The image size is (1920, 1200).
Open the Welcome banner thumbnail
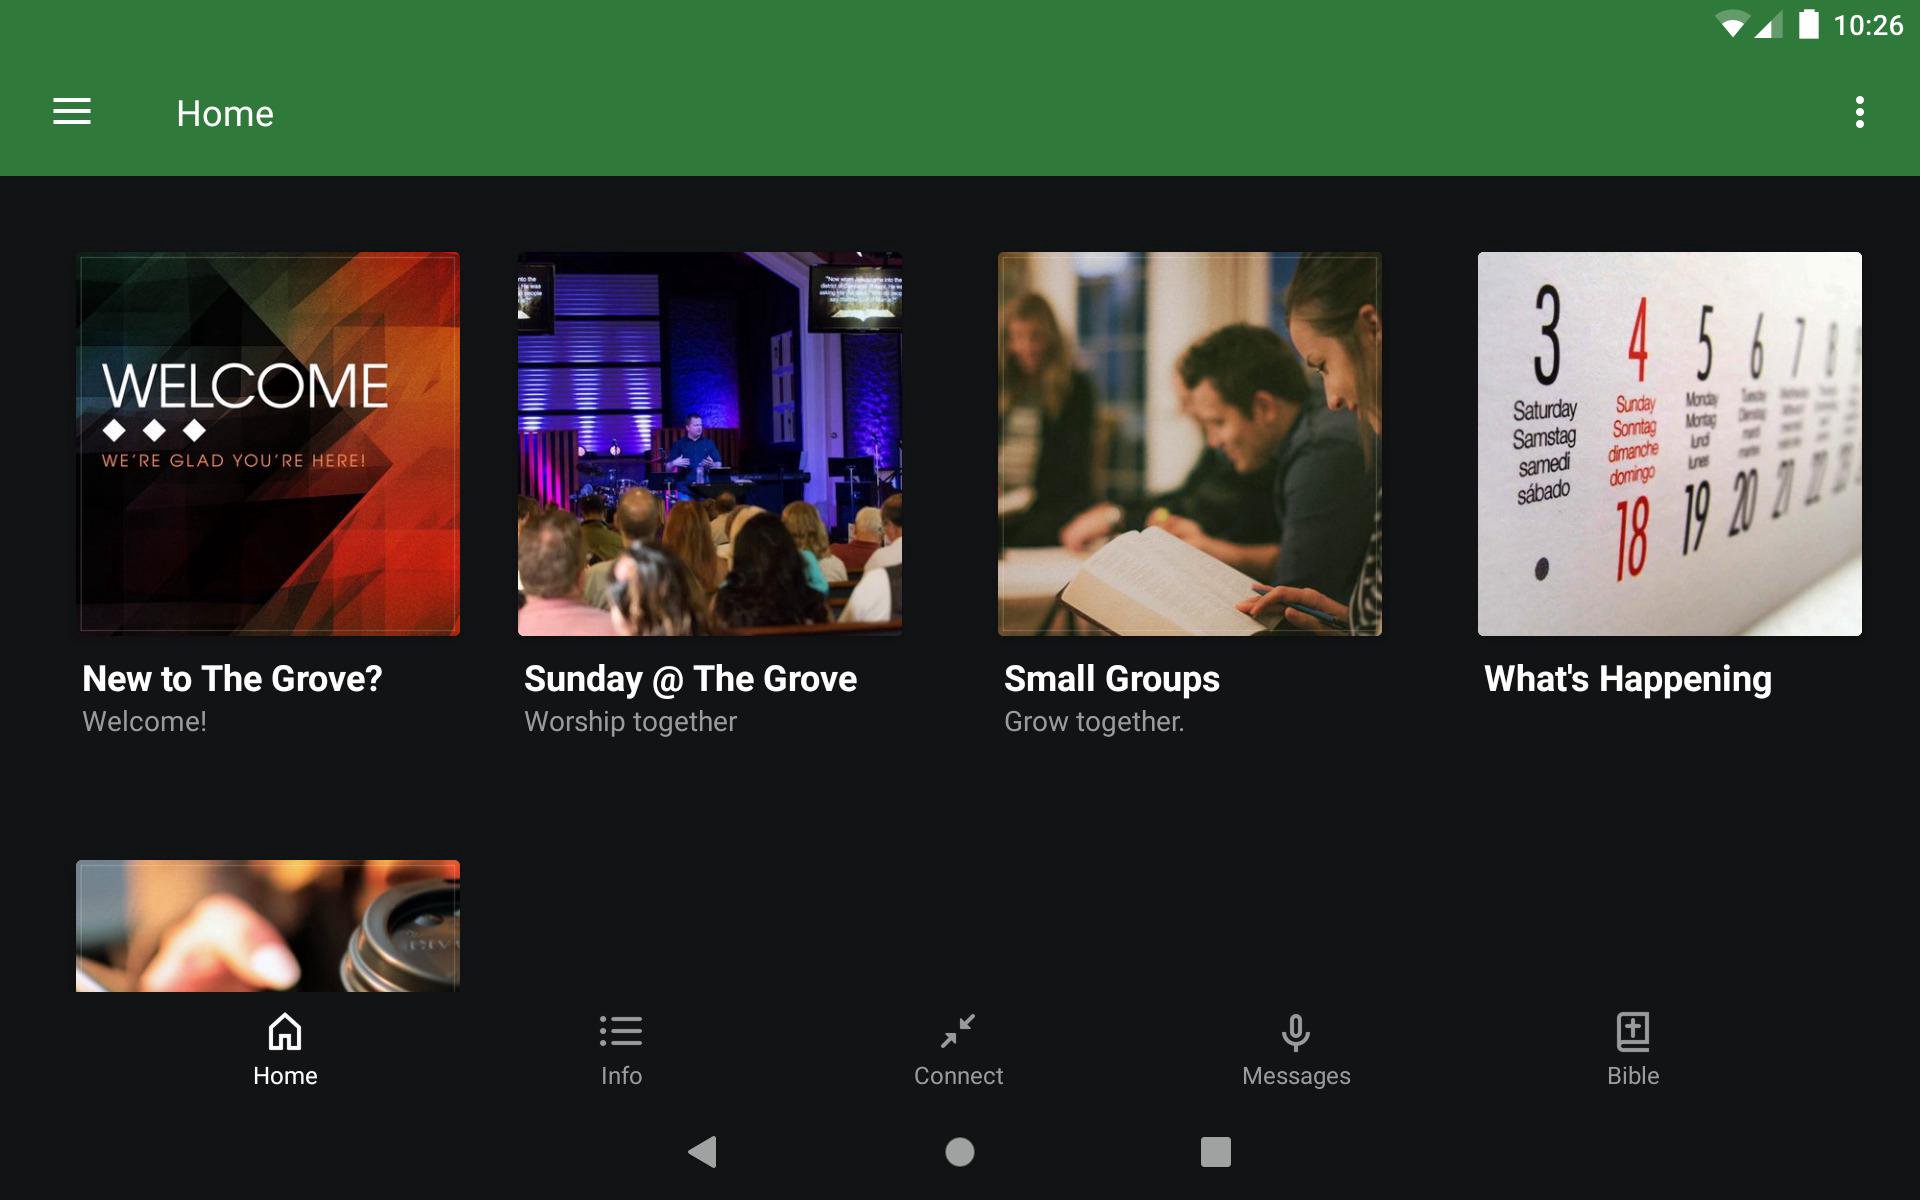pos(269,444)
